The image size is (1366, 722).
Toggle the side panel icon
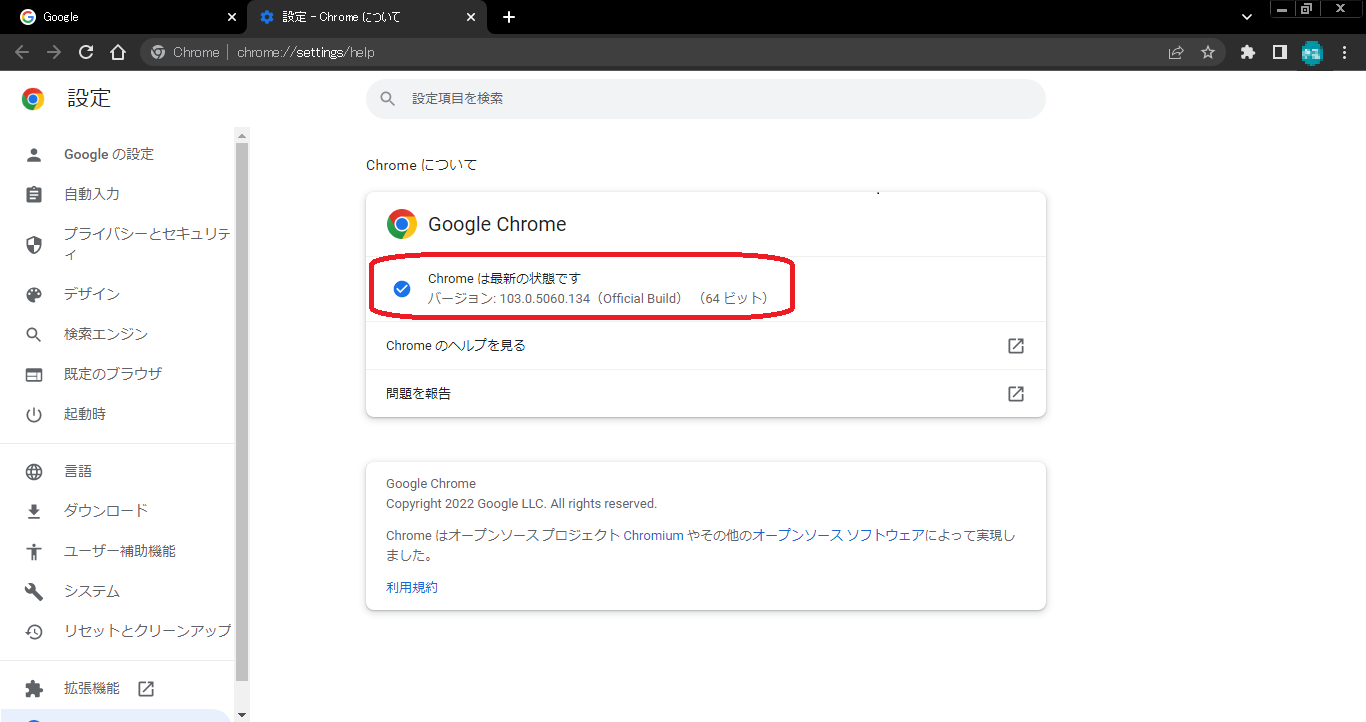(x=1279, y=52)
